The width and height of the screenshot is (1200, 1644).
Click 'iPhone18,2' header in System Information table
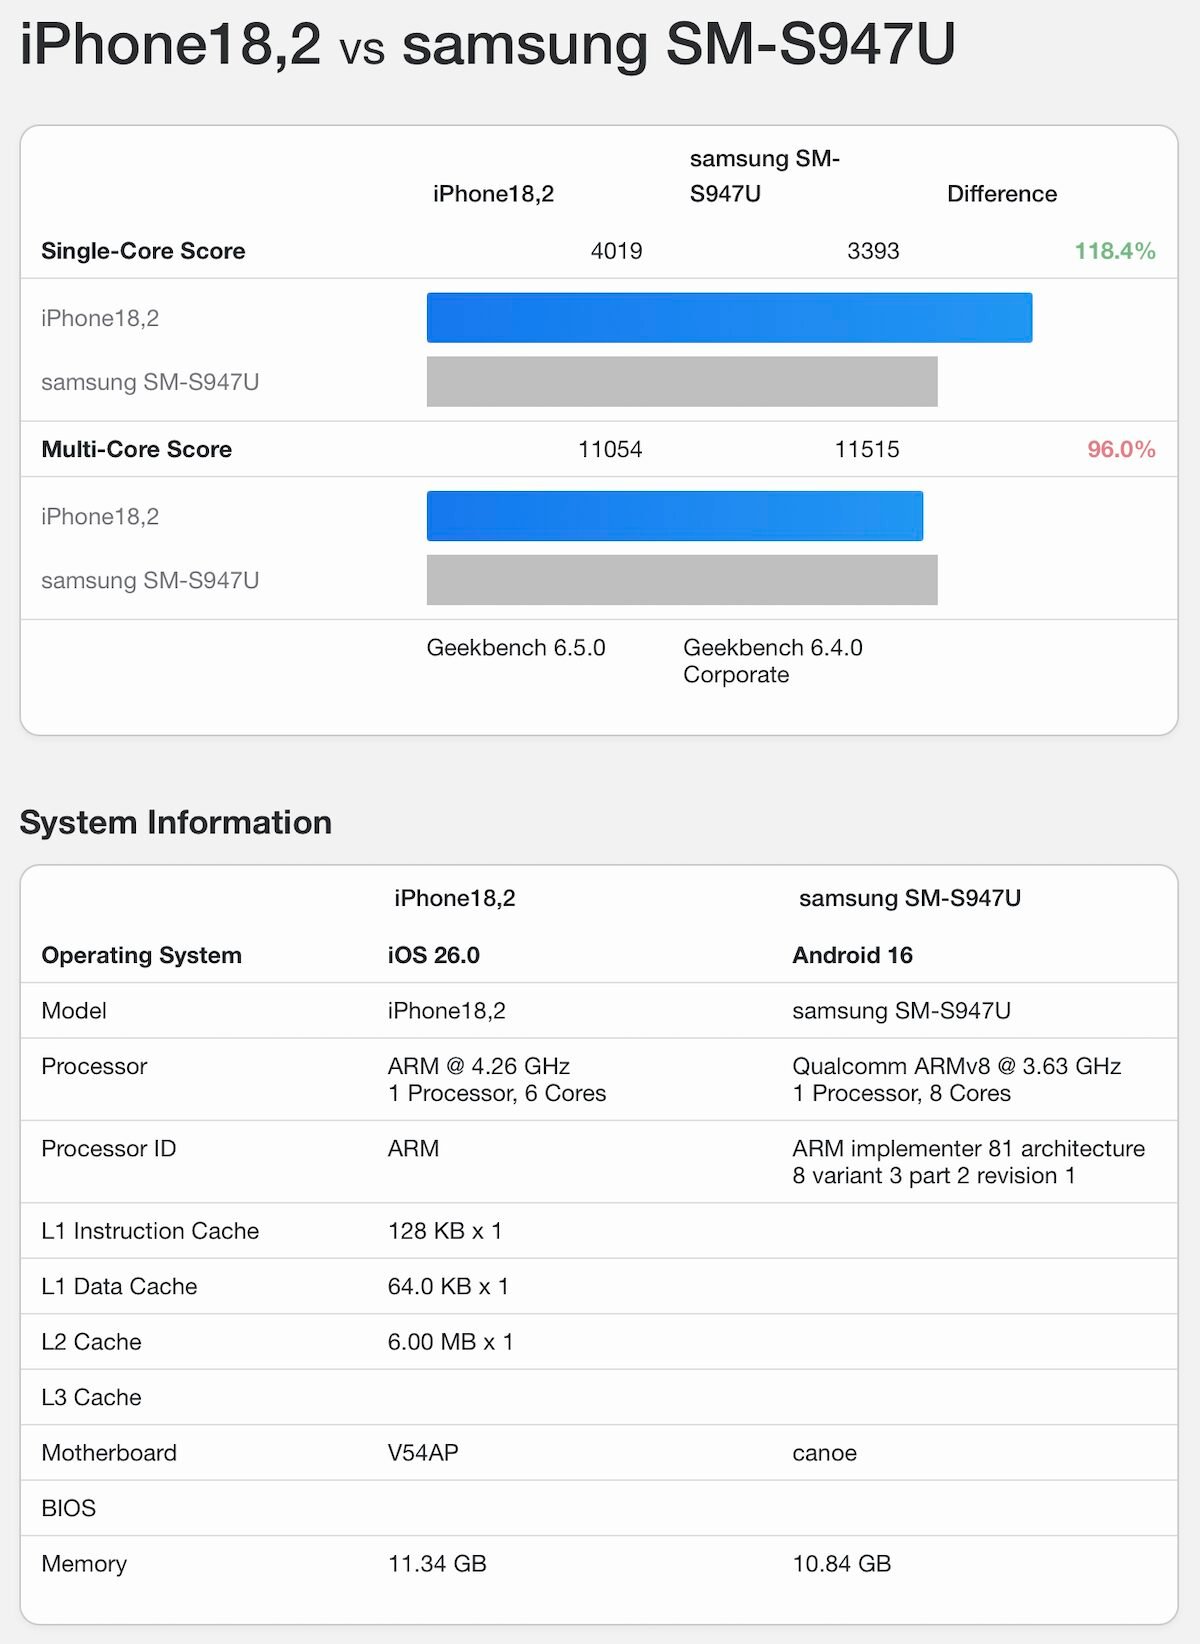(x=455, y=898)
